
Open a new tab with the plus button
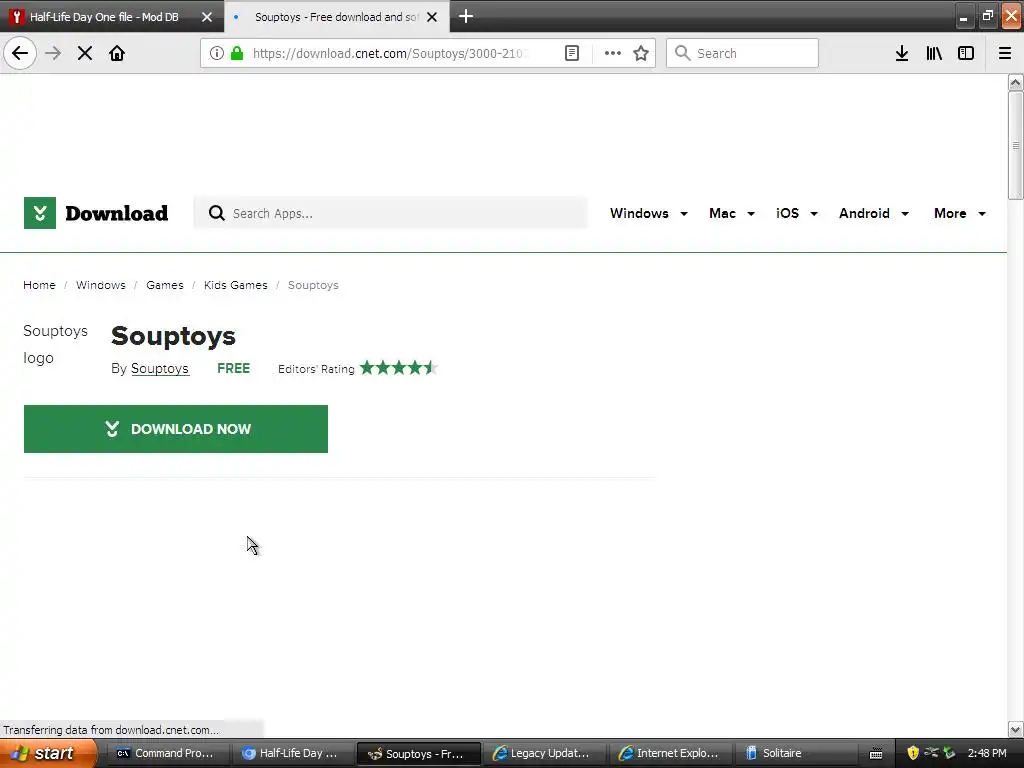coord(466,16)
